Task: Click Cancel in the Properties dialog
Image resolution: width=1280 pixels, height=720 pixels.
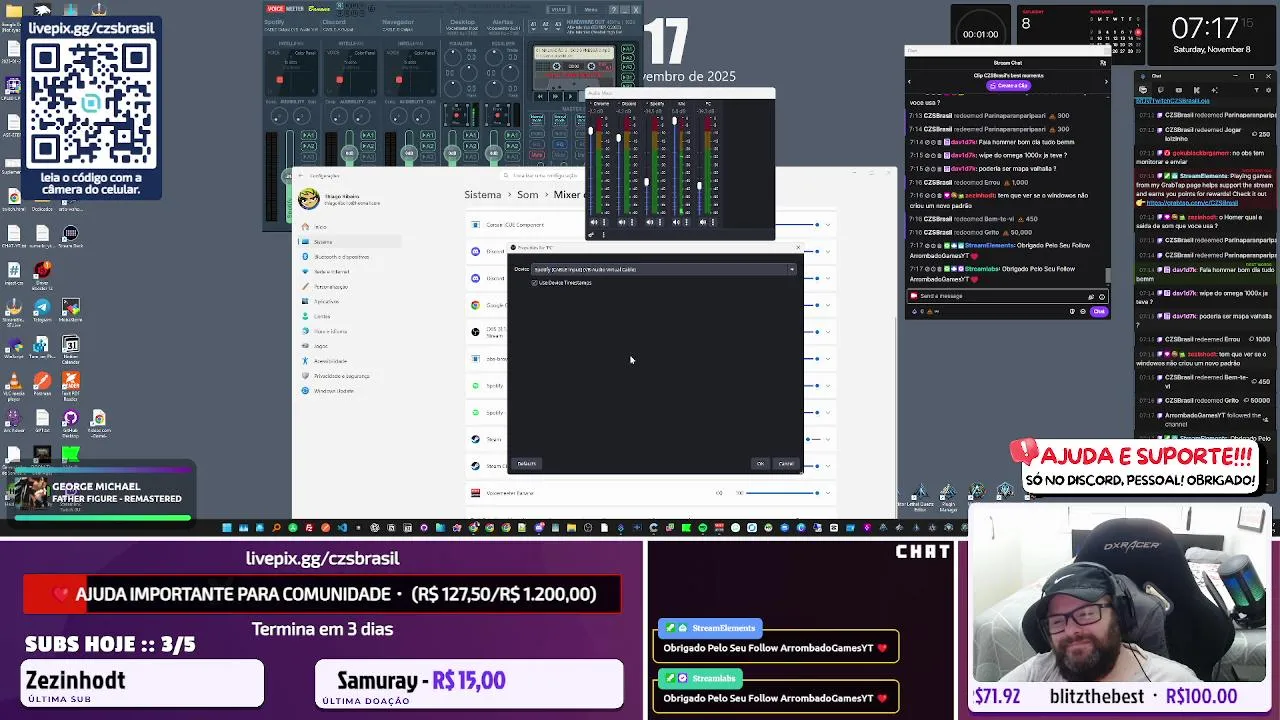Action: pos(786,464)
